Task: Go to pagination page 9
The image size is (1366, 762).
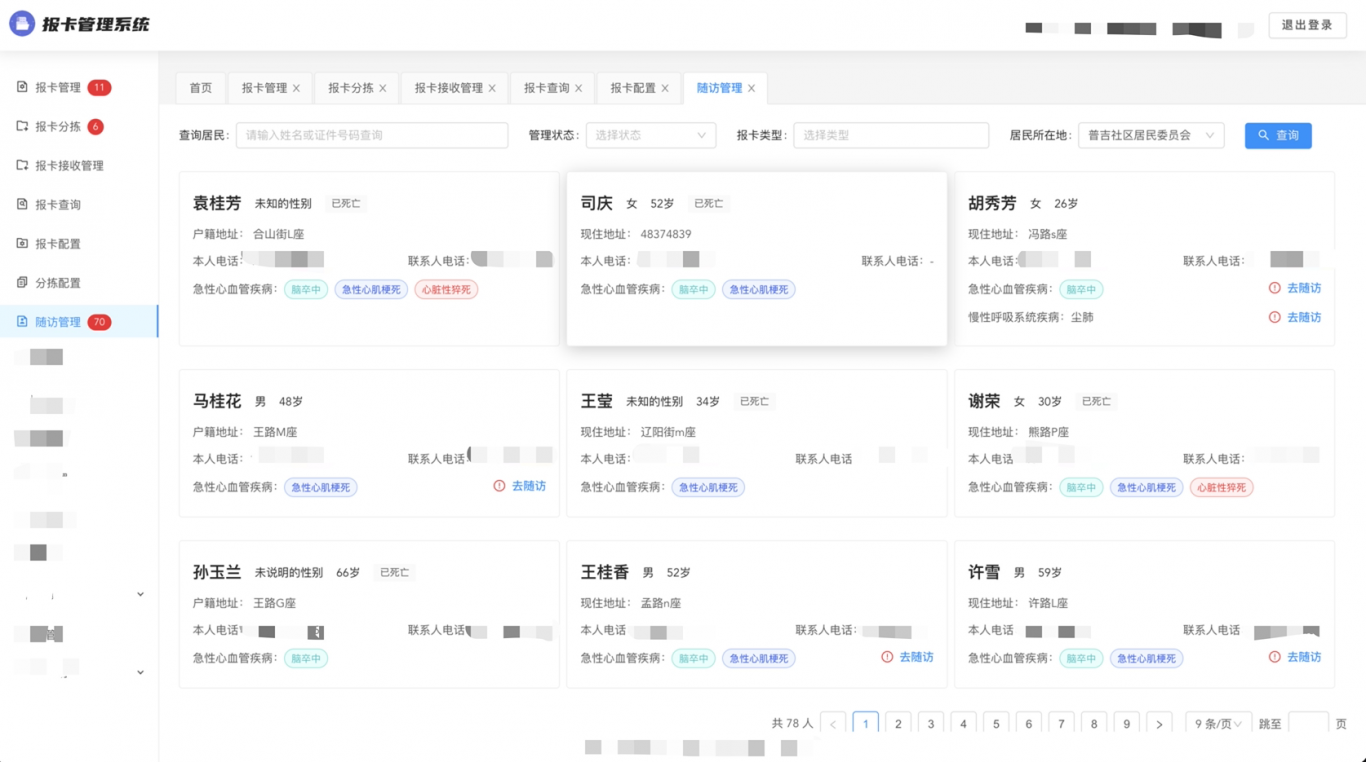Action: point(1127,724)
